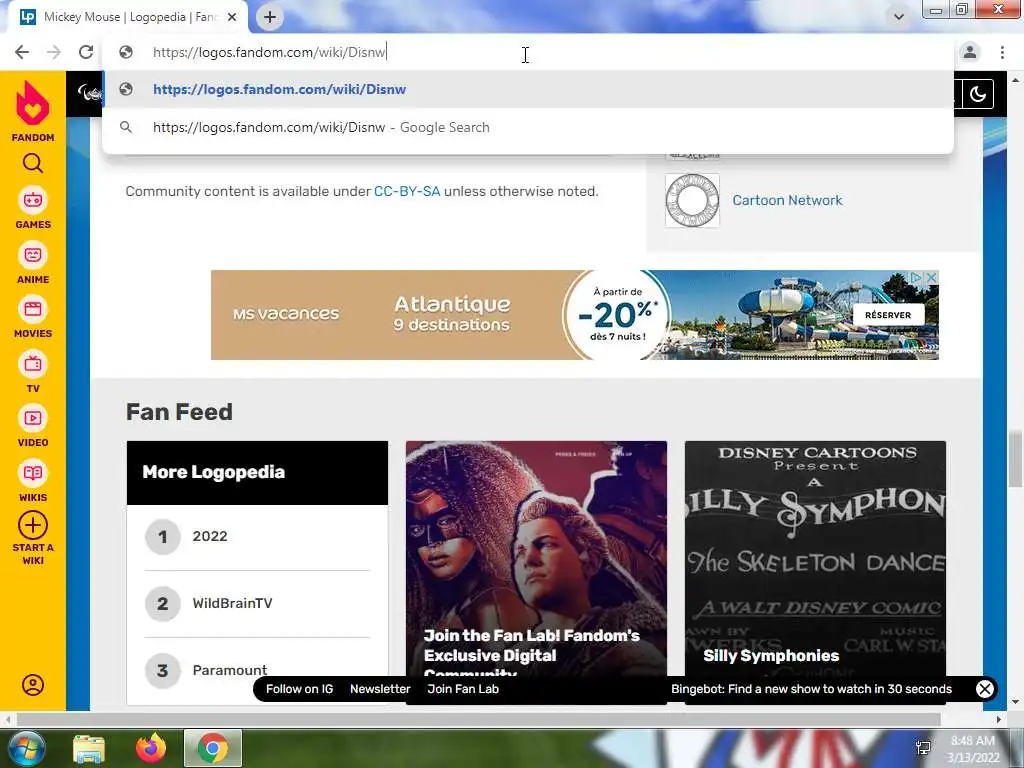1024x768 pixels.
Task: Click Join Fan Lab in bottom bar
Action: pos(463,689)
